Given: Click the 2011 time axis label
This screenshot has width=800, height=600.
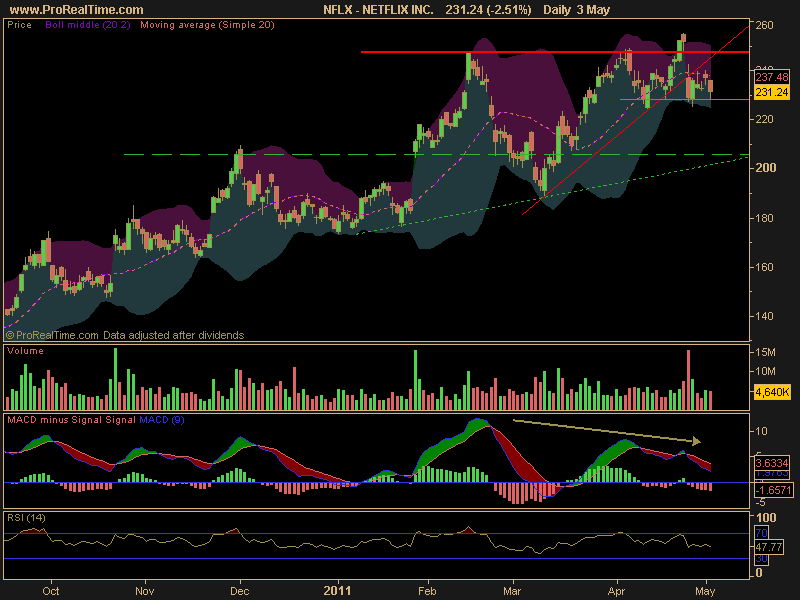Looking at the screenshot, I should click(x=337, y=591).
